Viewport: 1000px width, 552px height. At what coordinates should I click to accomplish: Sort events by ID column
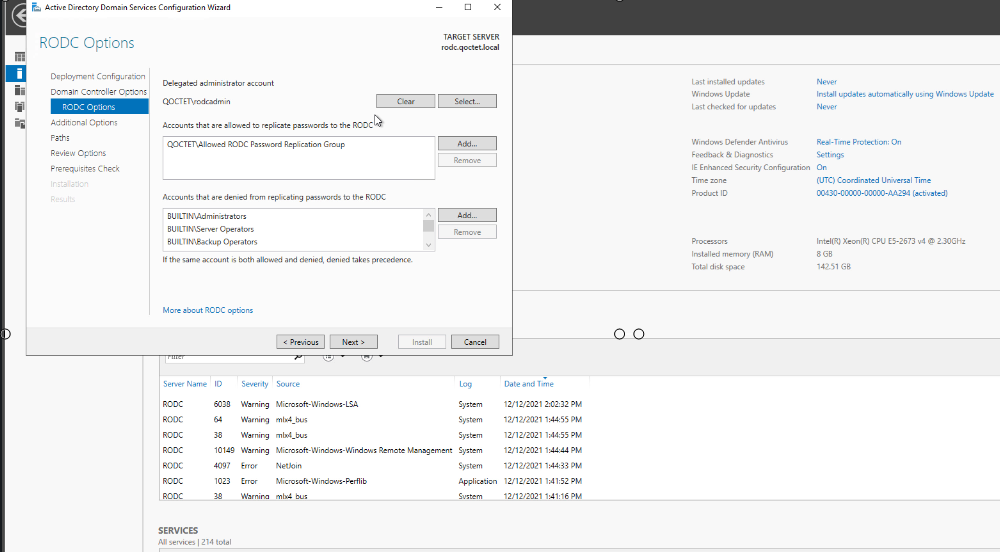click(x=218, y=384)
